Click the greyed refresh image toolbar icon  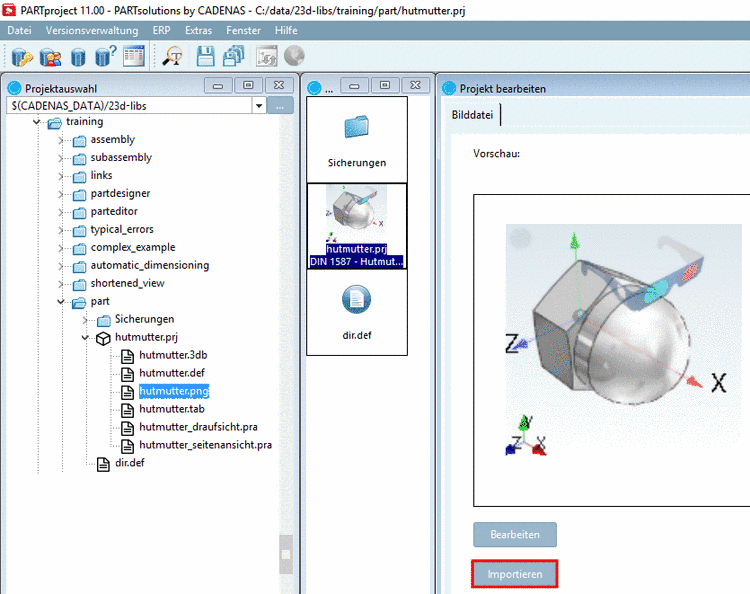(266, 56)
